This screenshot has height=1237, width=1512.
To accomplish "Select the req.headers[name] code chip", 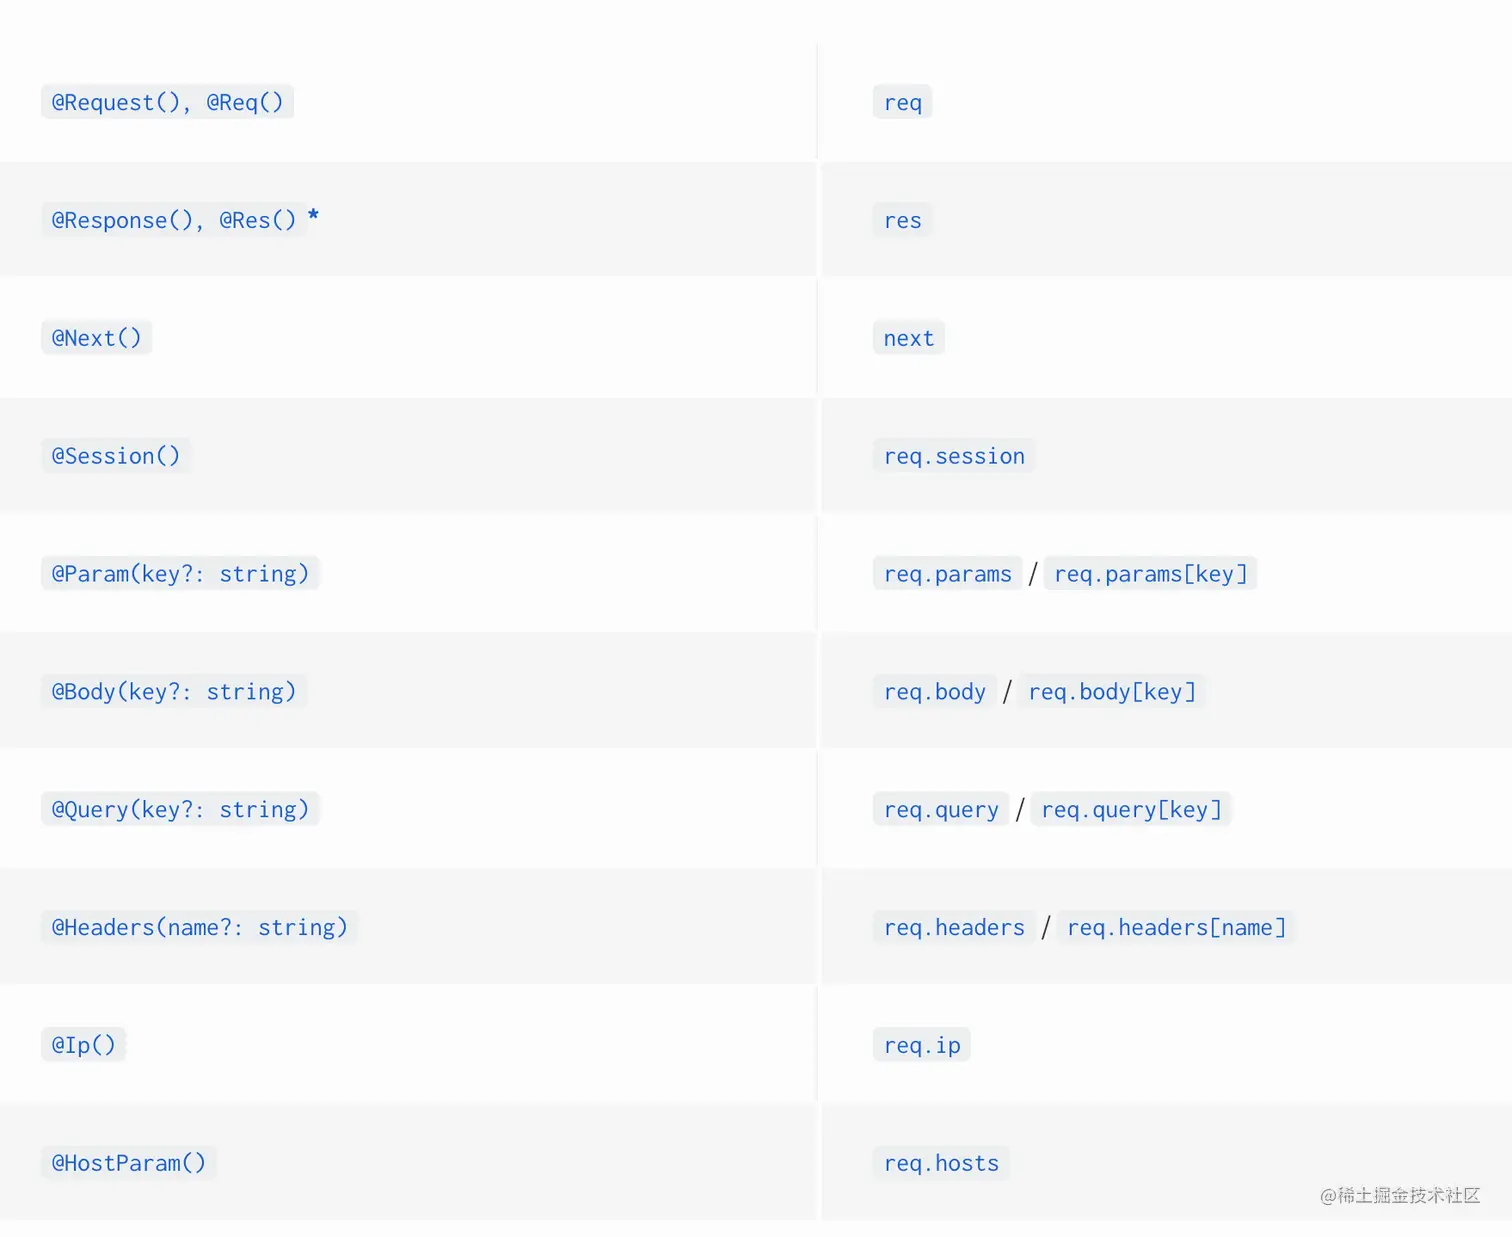I will pyautogui.click(x=1176, y=927).
